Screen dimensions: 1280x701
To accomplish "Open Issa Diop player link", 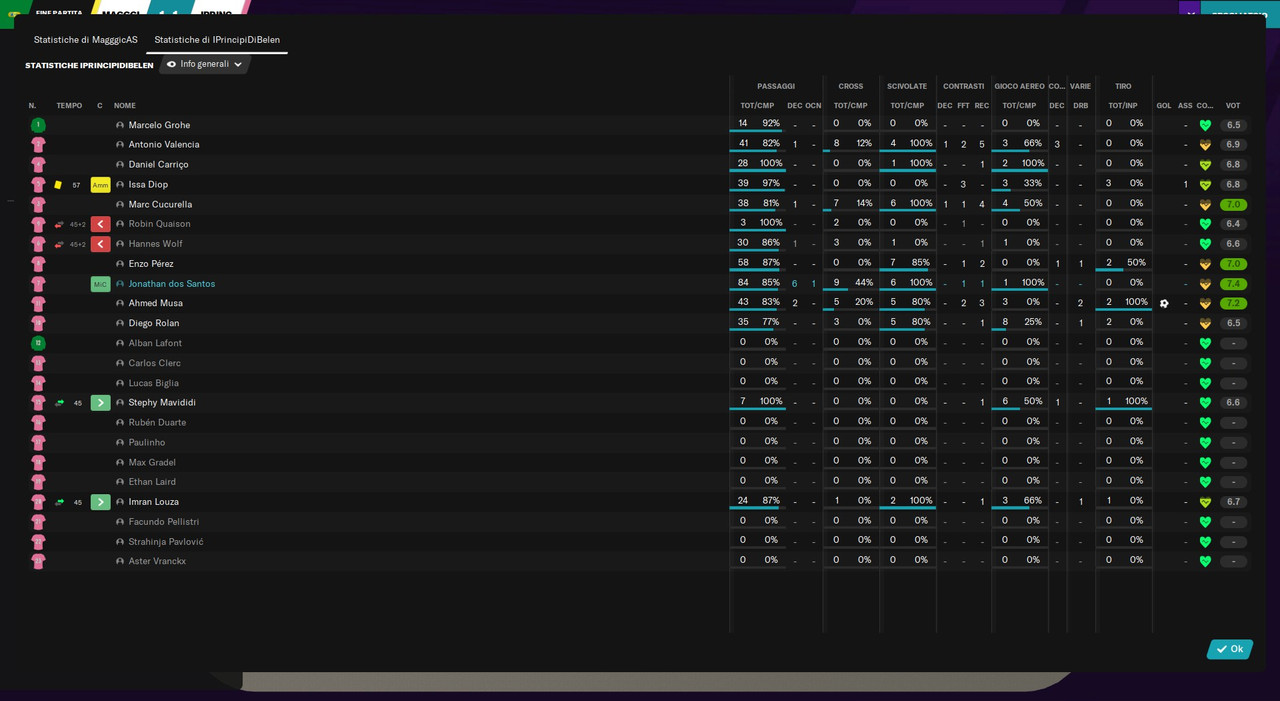I will click(149, 185).
